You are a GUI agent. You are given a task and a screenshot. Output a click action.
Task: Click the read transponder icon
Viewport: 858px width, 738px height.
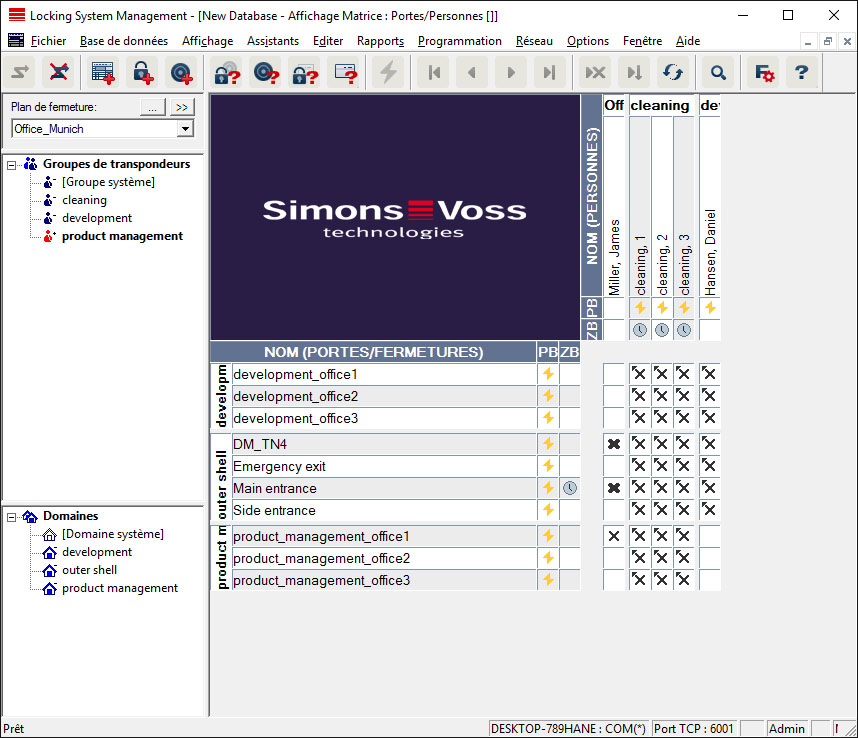click(x=265, y=72)
